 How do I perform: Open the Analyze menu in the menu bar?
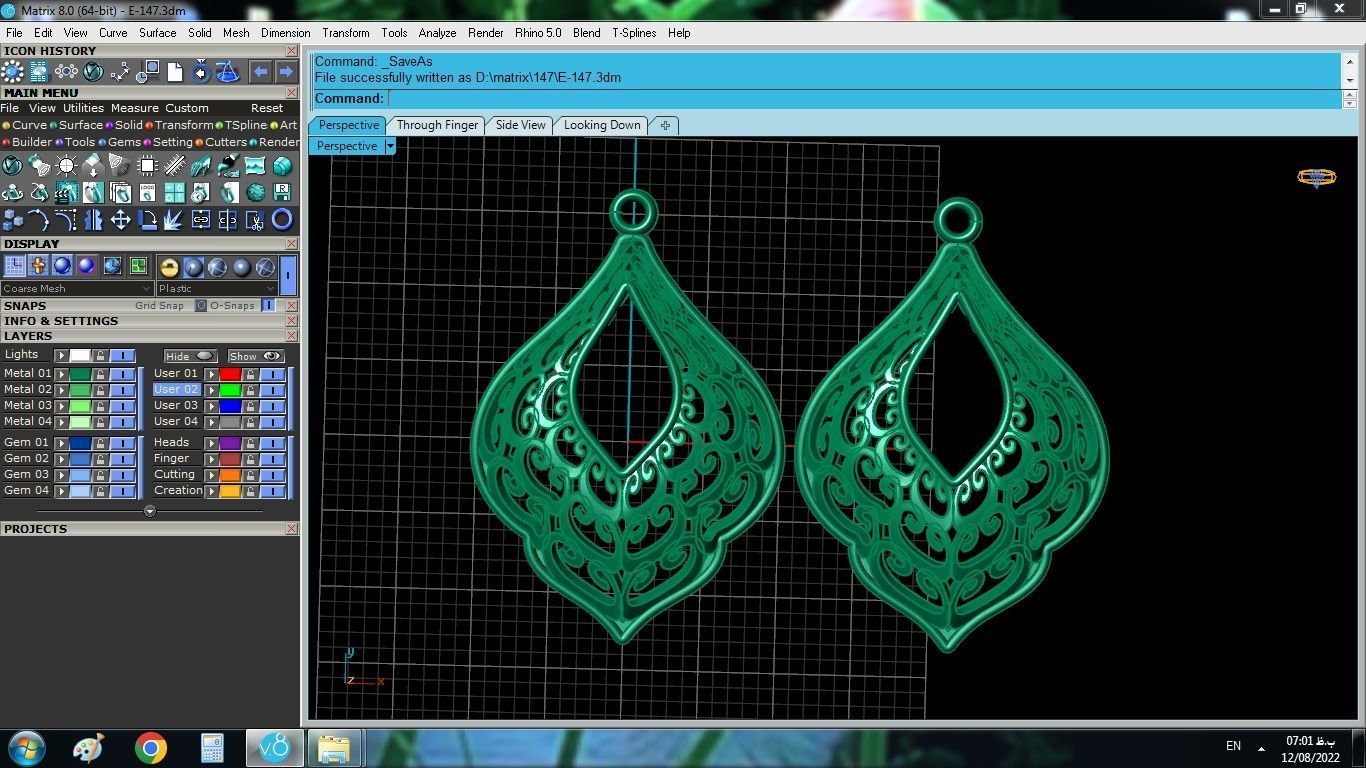(x=437, y=33)
